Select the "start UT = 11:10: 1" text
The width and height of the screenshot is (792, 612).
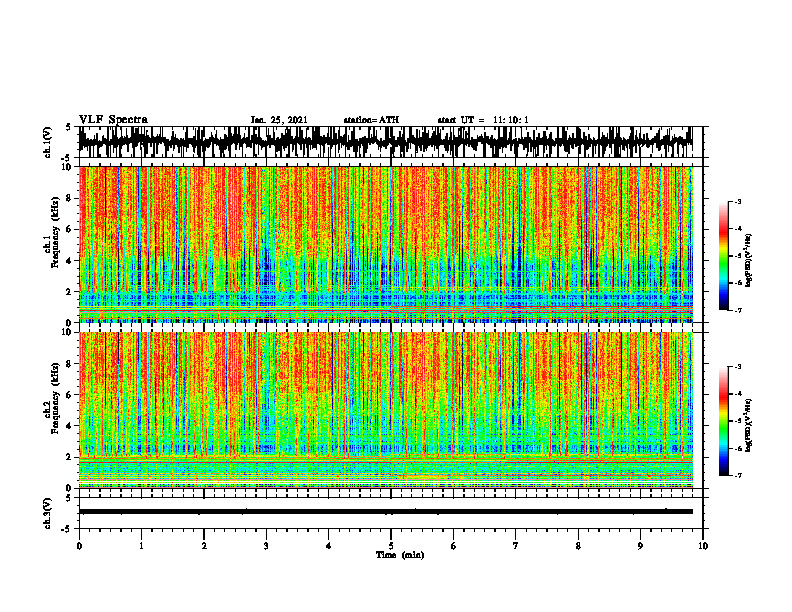483,120
